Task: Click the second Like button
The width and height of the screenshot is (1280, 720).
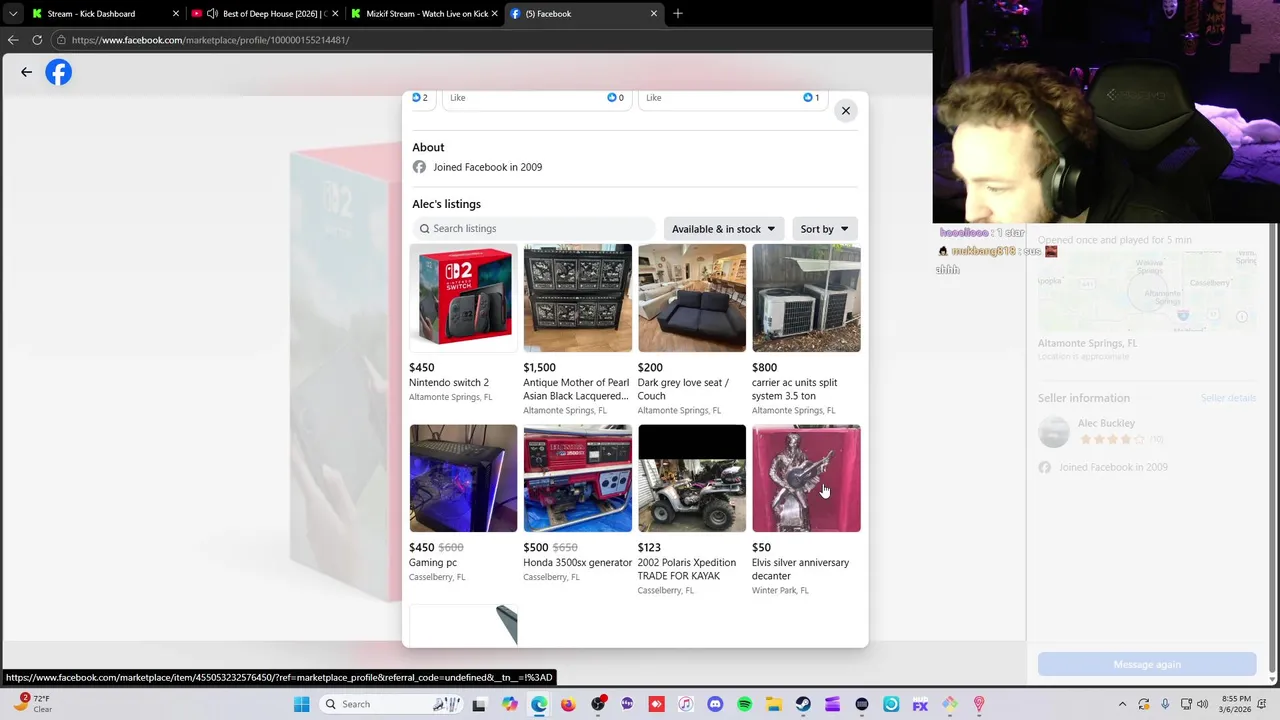Action: click(x=653, y=98)
